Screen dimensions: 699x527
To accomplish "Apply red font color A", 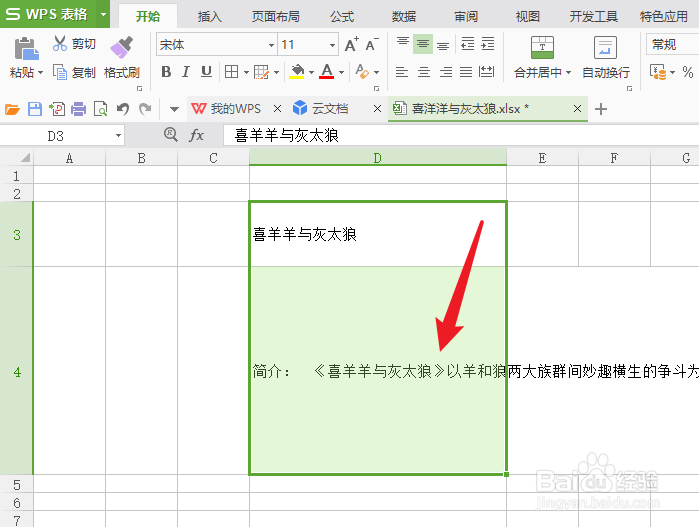I will pyautogui.click(x=327, y=72).
